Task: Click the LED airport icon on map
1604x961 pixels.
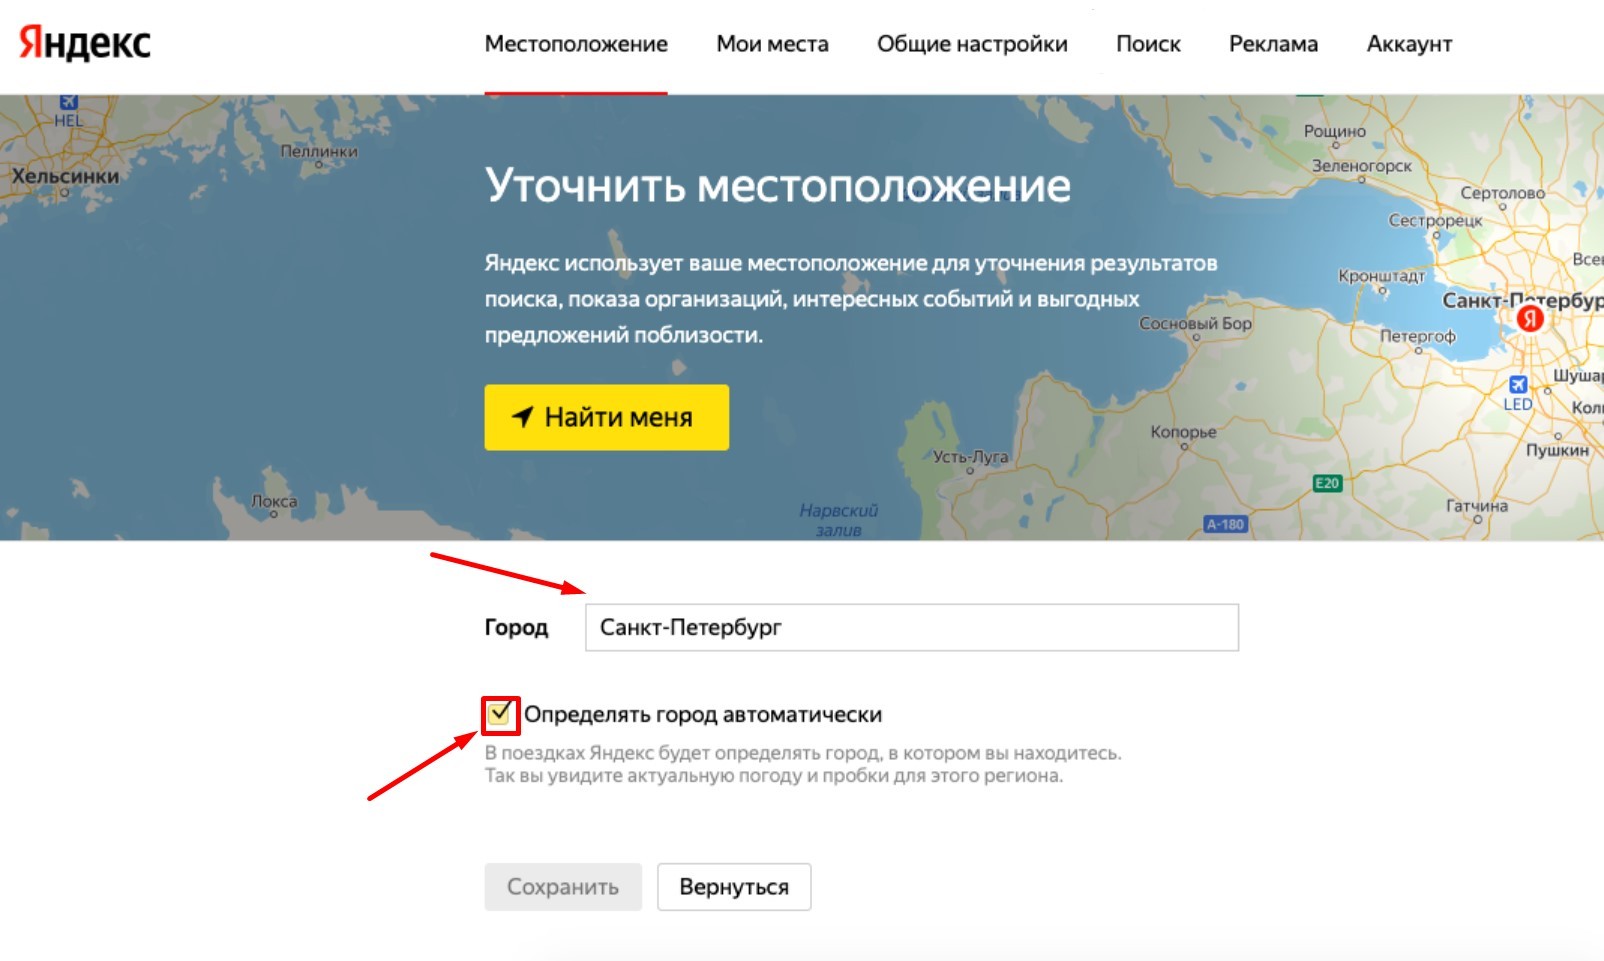Action: pos(1518,385)
